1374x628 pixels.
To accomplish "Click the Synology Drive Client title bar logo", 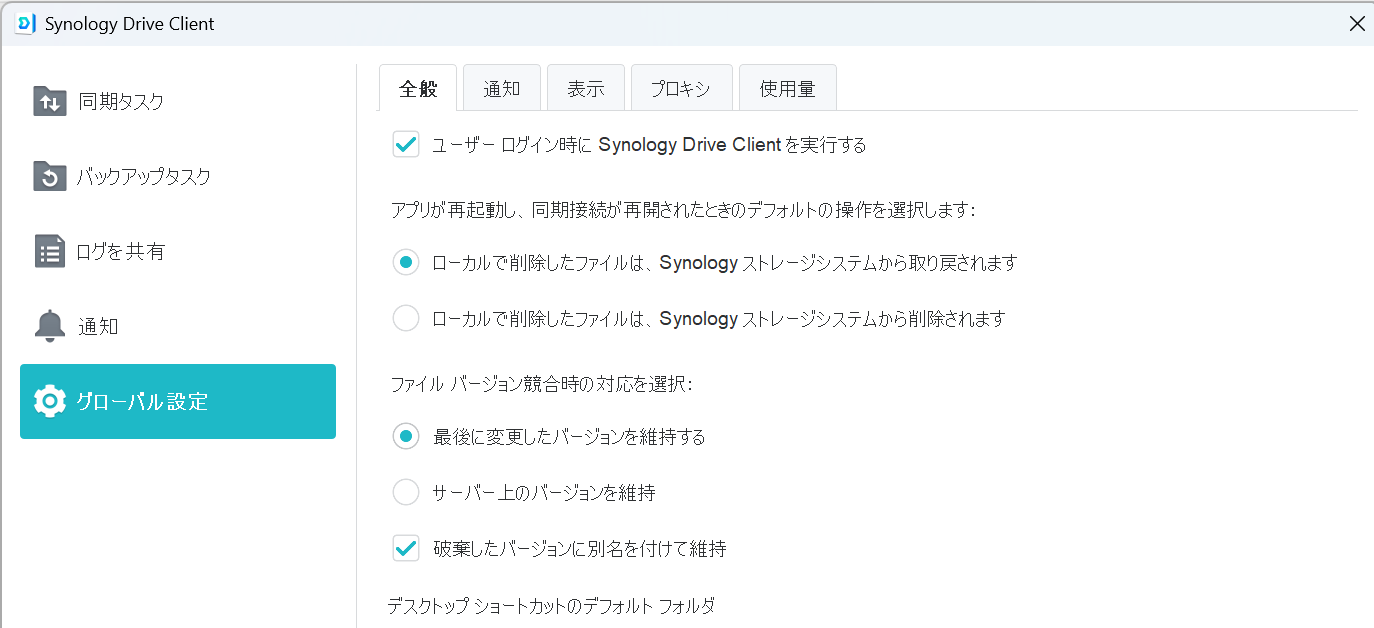I will pos(26,23).
